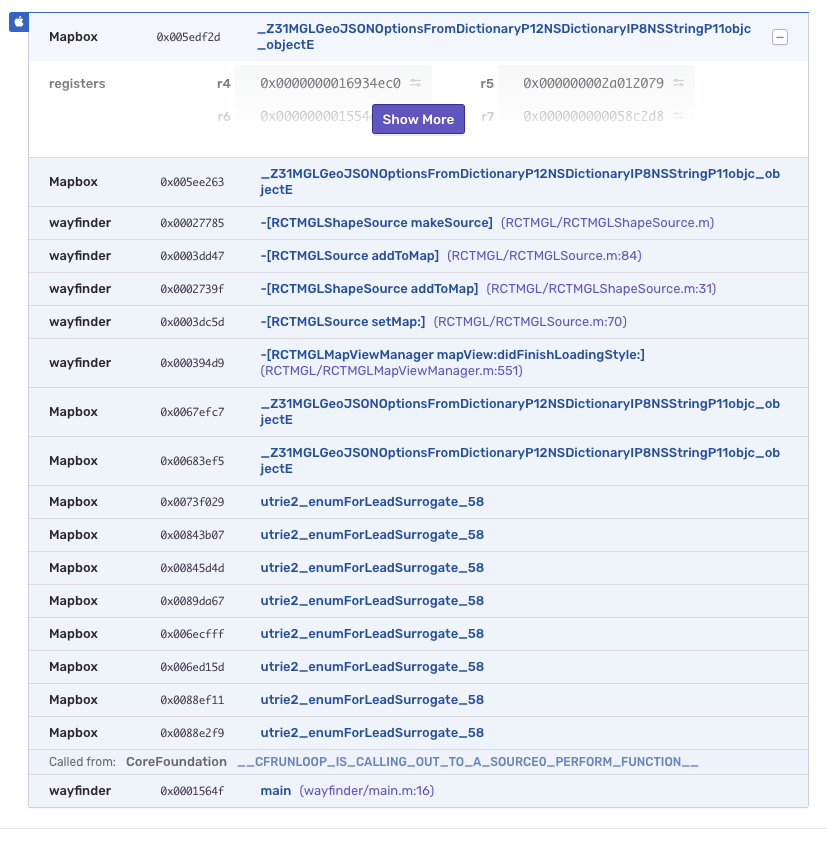Toggle display format of register r5 value
Screen dimensions: 827x841
coord(676,84)
